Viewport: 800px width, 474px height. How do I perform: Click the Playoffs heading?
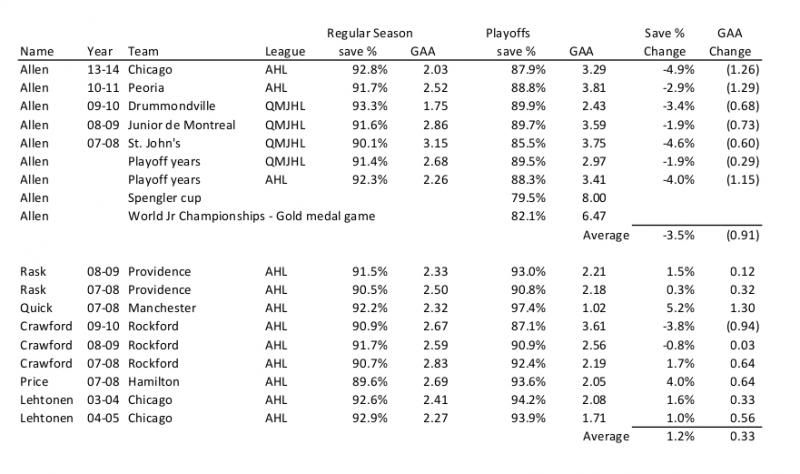[x=508, y=33]
